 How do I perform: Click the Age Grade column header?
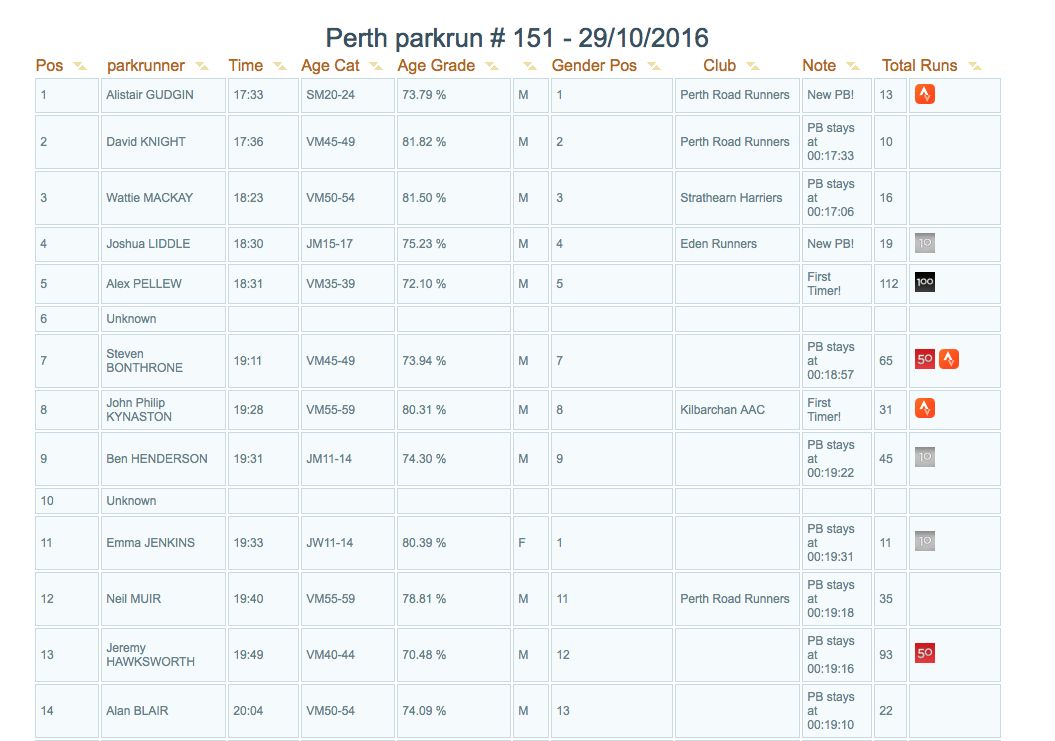(436, 65)
